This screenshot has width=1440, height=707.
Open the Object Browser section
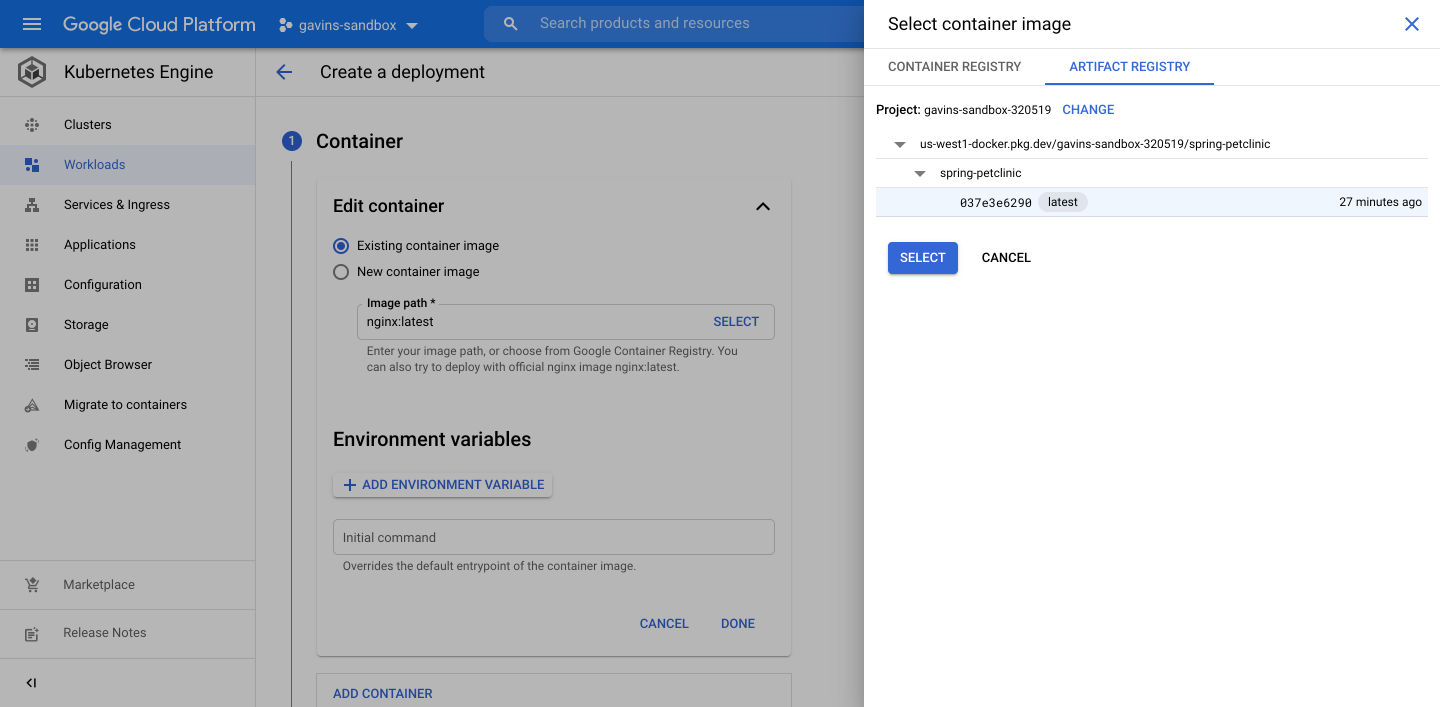point(106,364)
